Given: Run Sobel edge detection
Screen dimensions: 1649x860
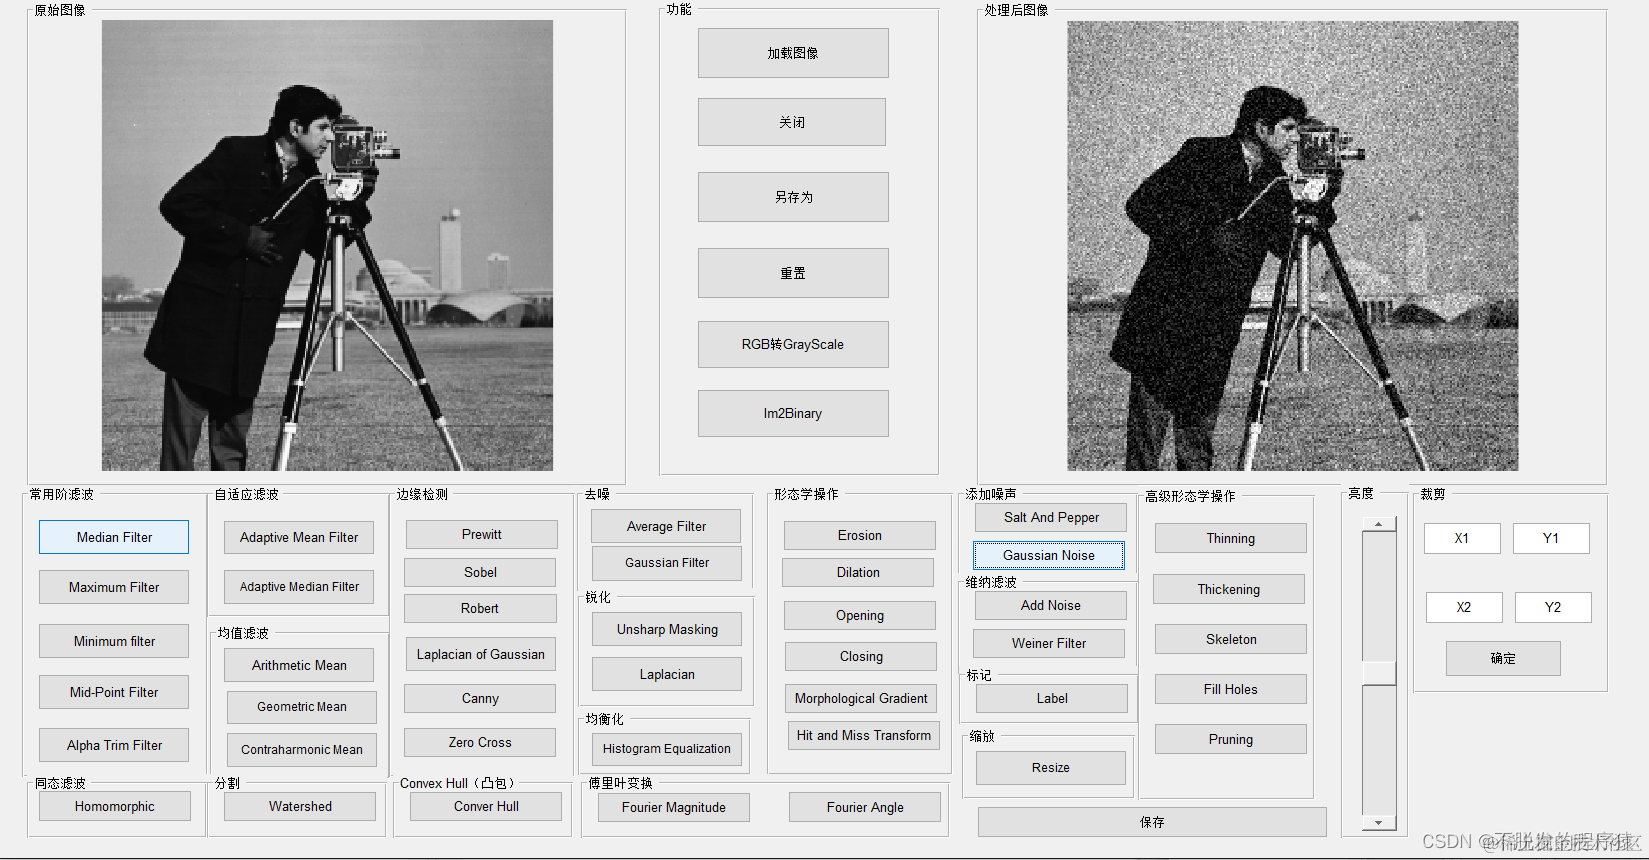Looking at the screenshot, I should (x=480, y=572).
